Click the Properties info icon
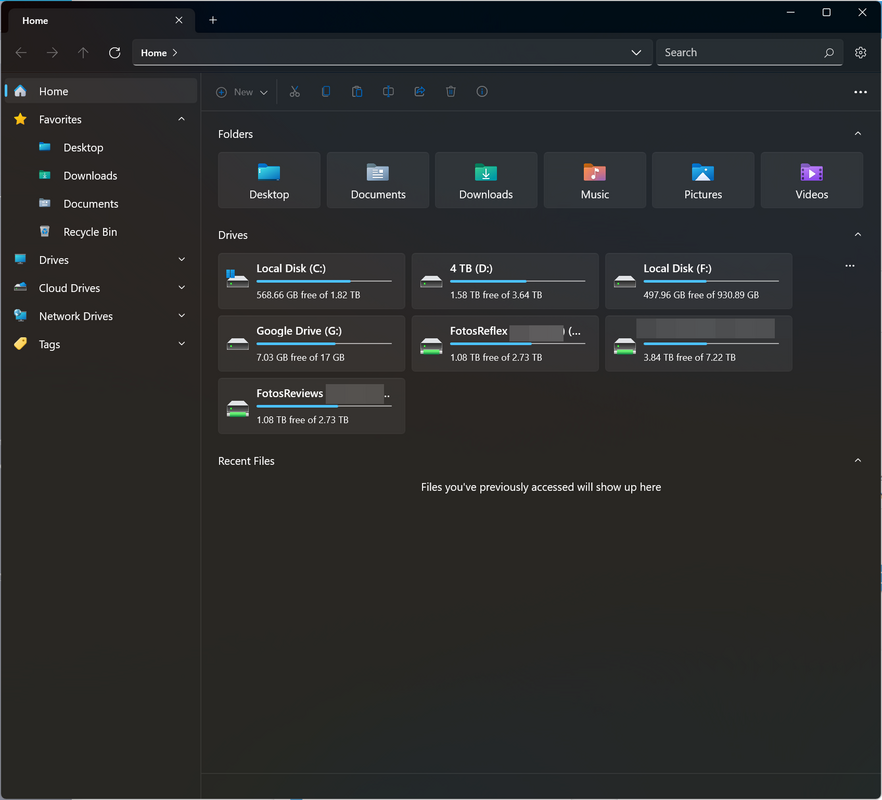This screenshot has height=800, width=882. pos(482,92)
